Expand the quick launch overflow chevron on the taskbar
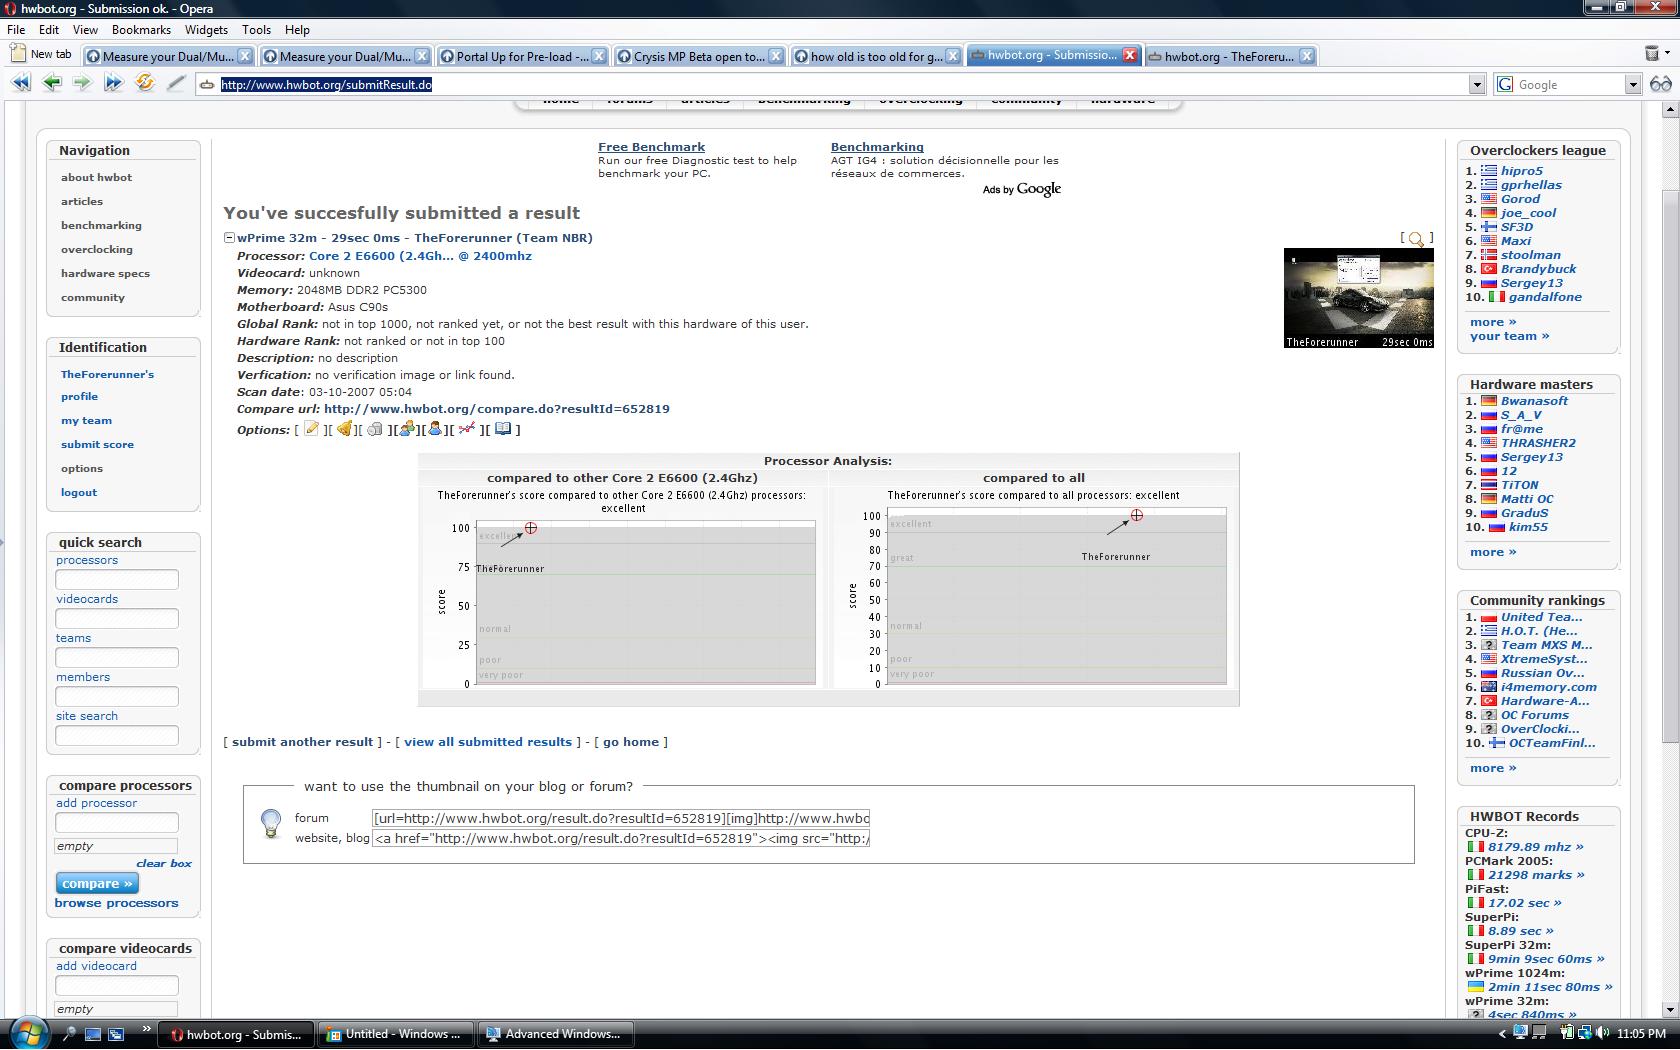 [x=146, y=1028]
